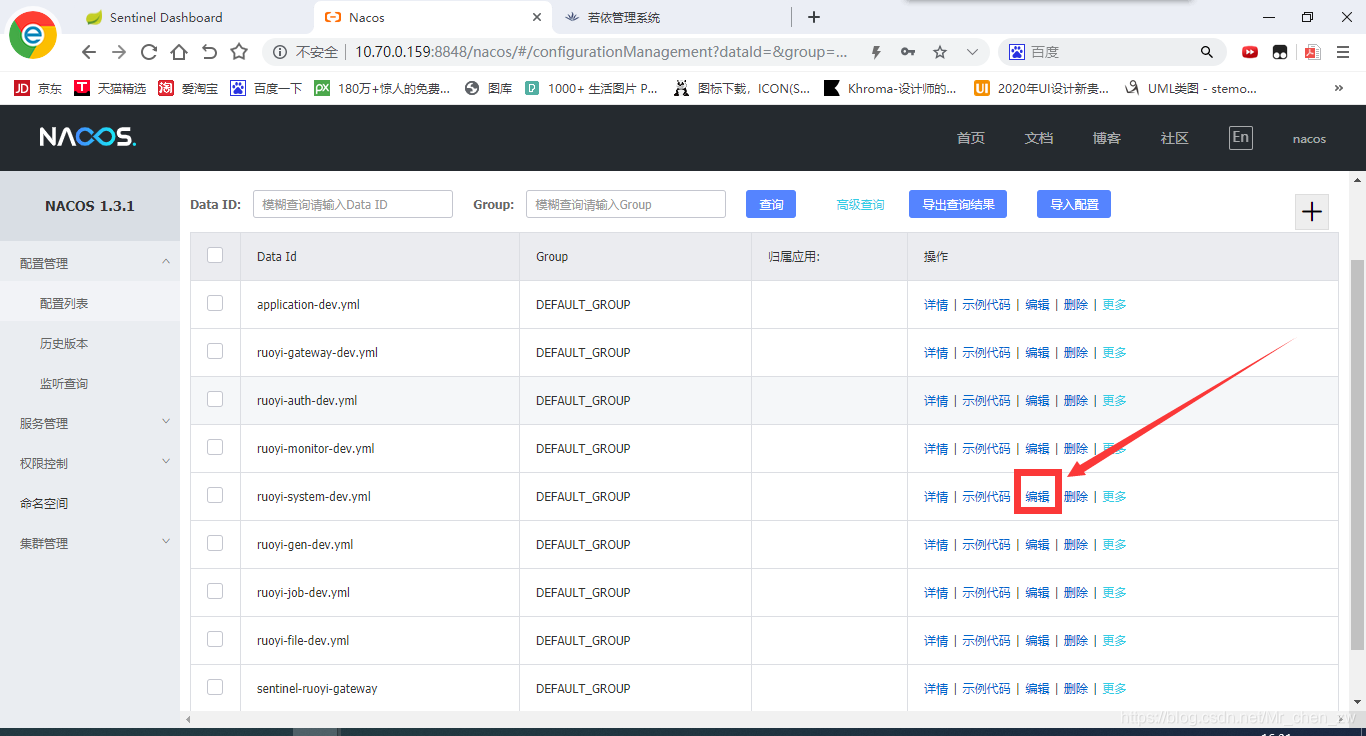Click 删除 for ruoyi-job-dev.yml

point(1076,593)
